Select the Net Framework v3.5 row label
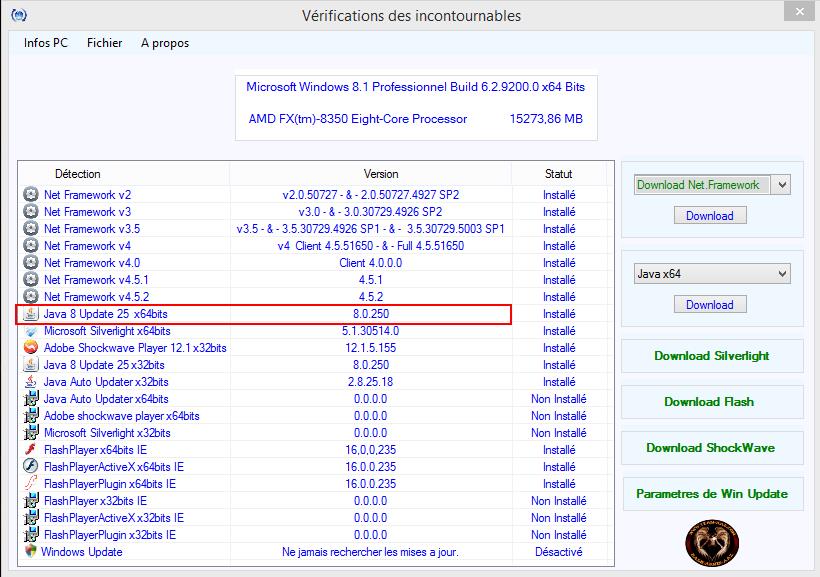 coord(92,229)
